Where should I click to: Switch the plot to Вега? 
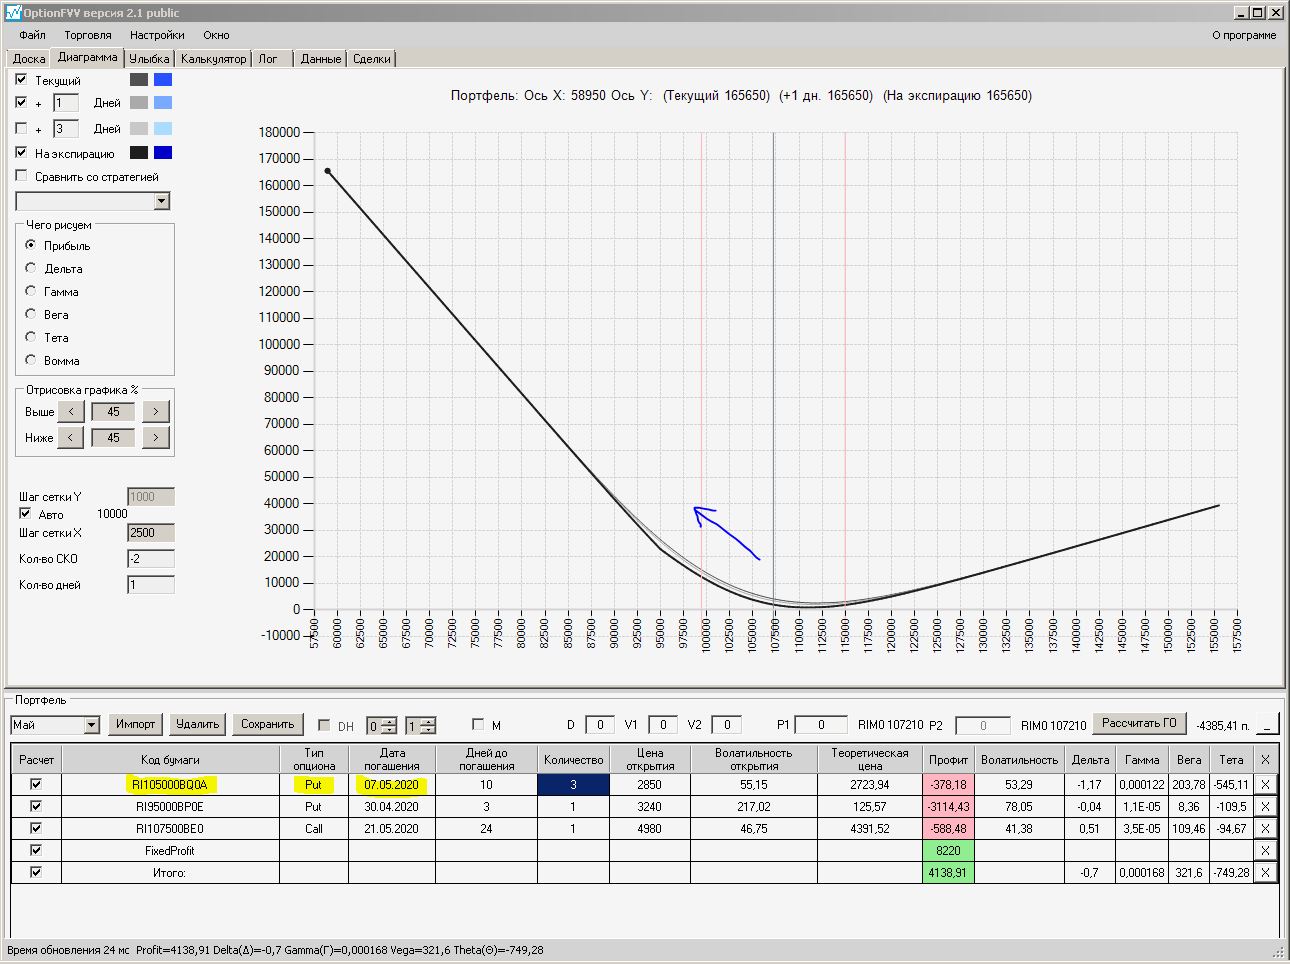point(31,314)
